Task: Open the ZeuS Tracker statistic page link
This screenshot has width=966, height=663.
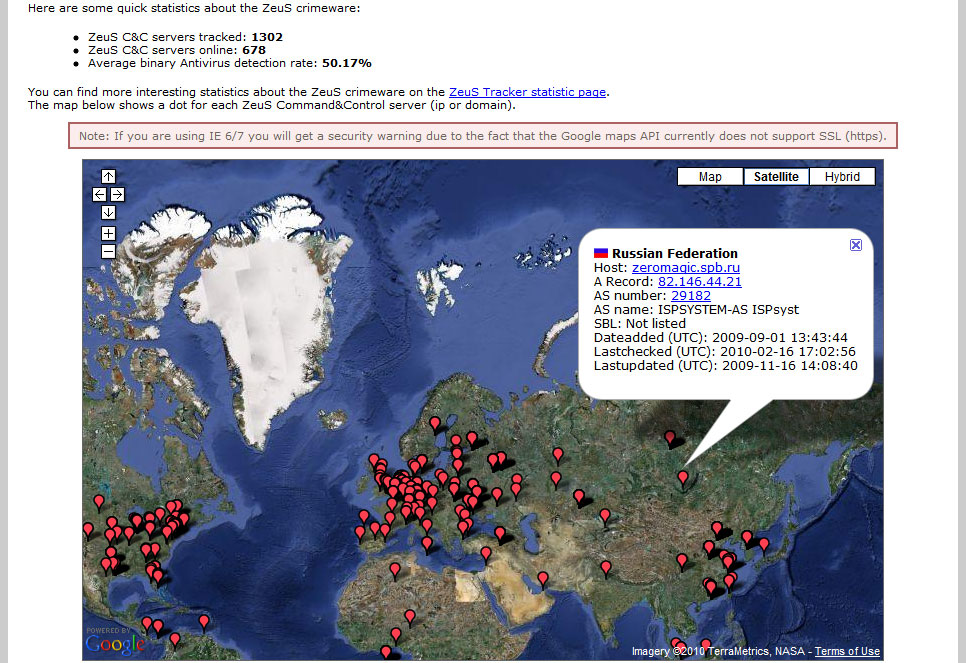Action: click(x=527, y=92)
